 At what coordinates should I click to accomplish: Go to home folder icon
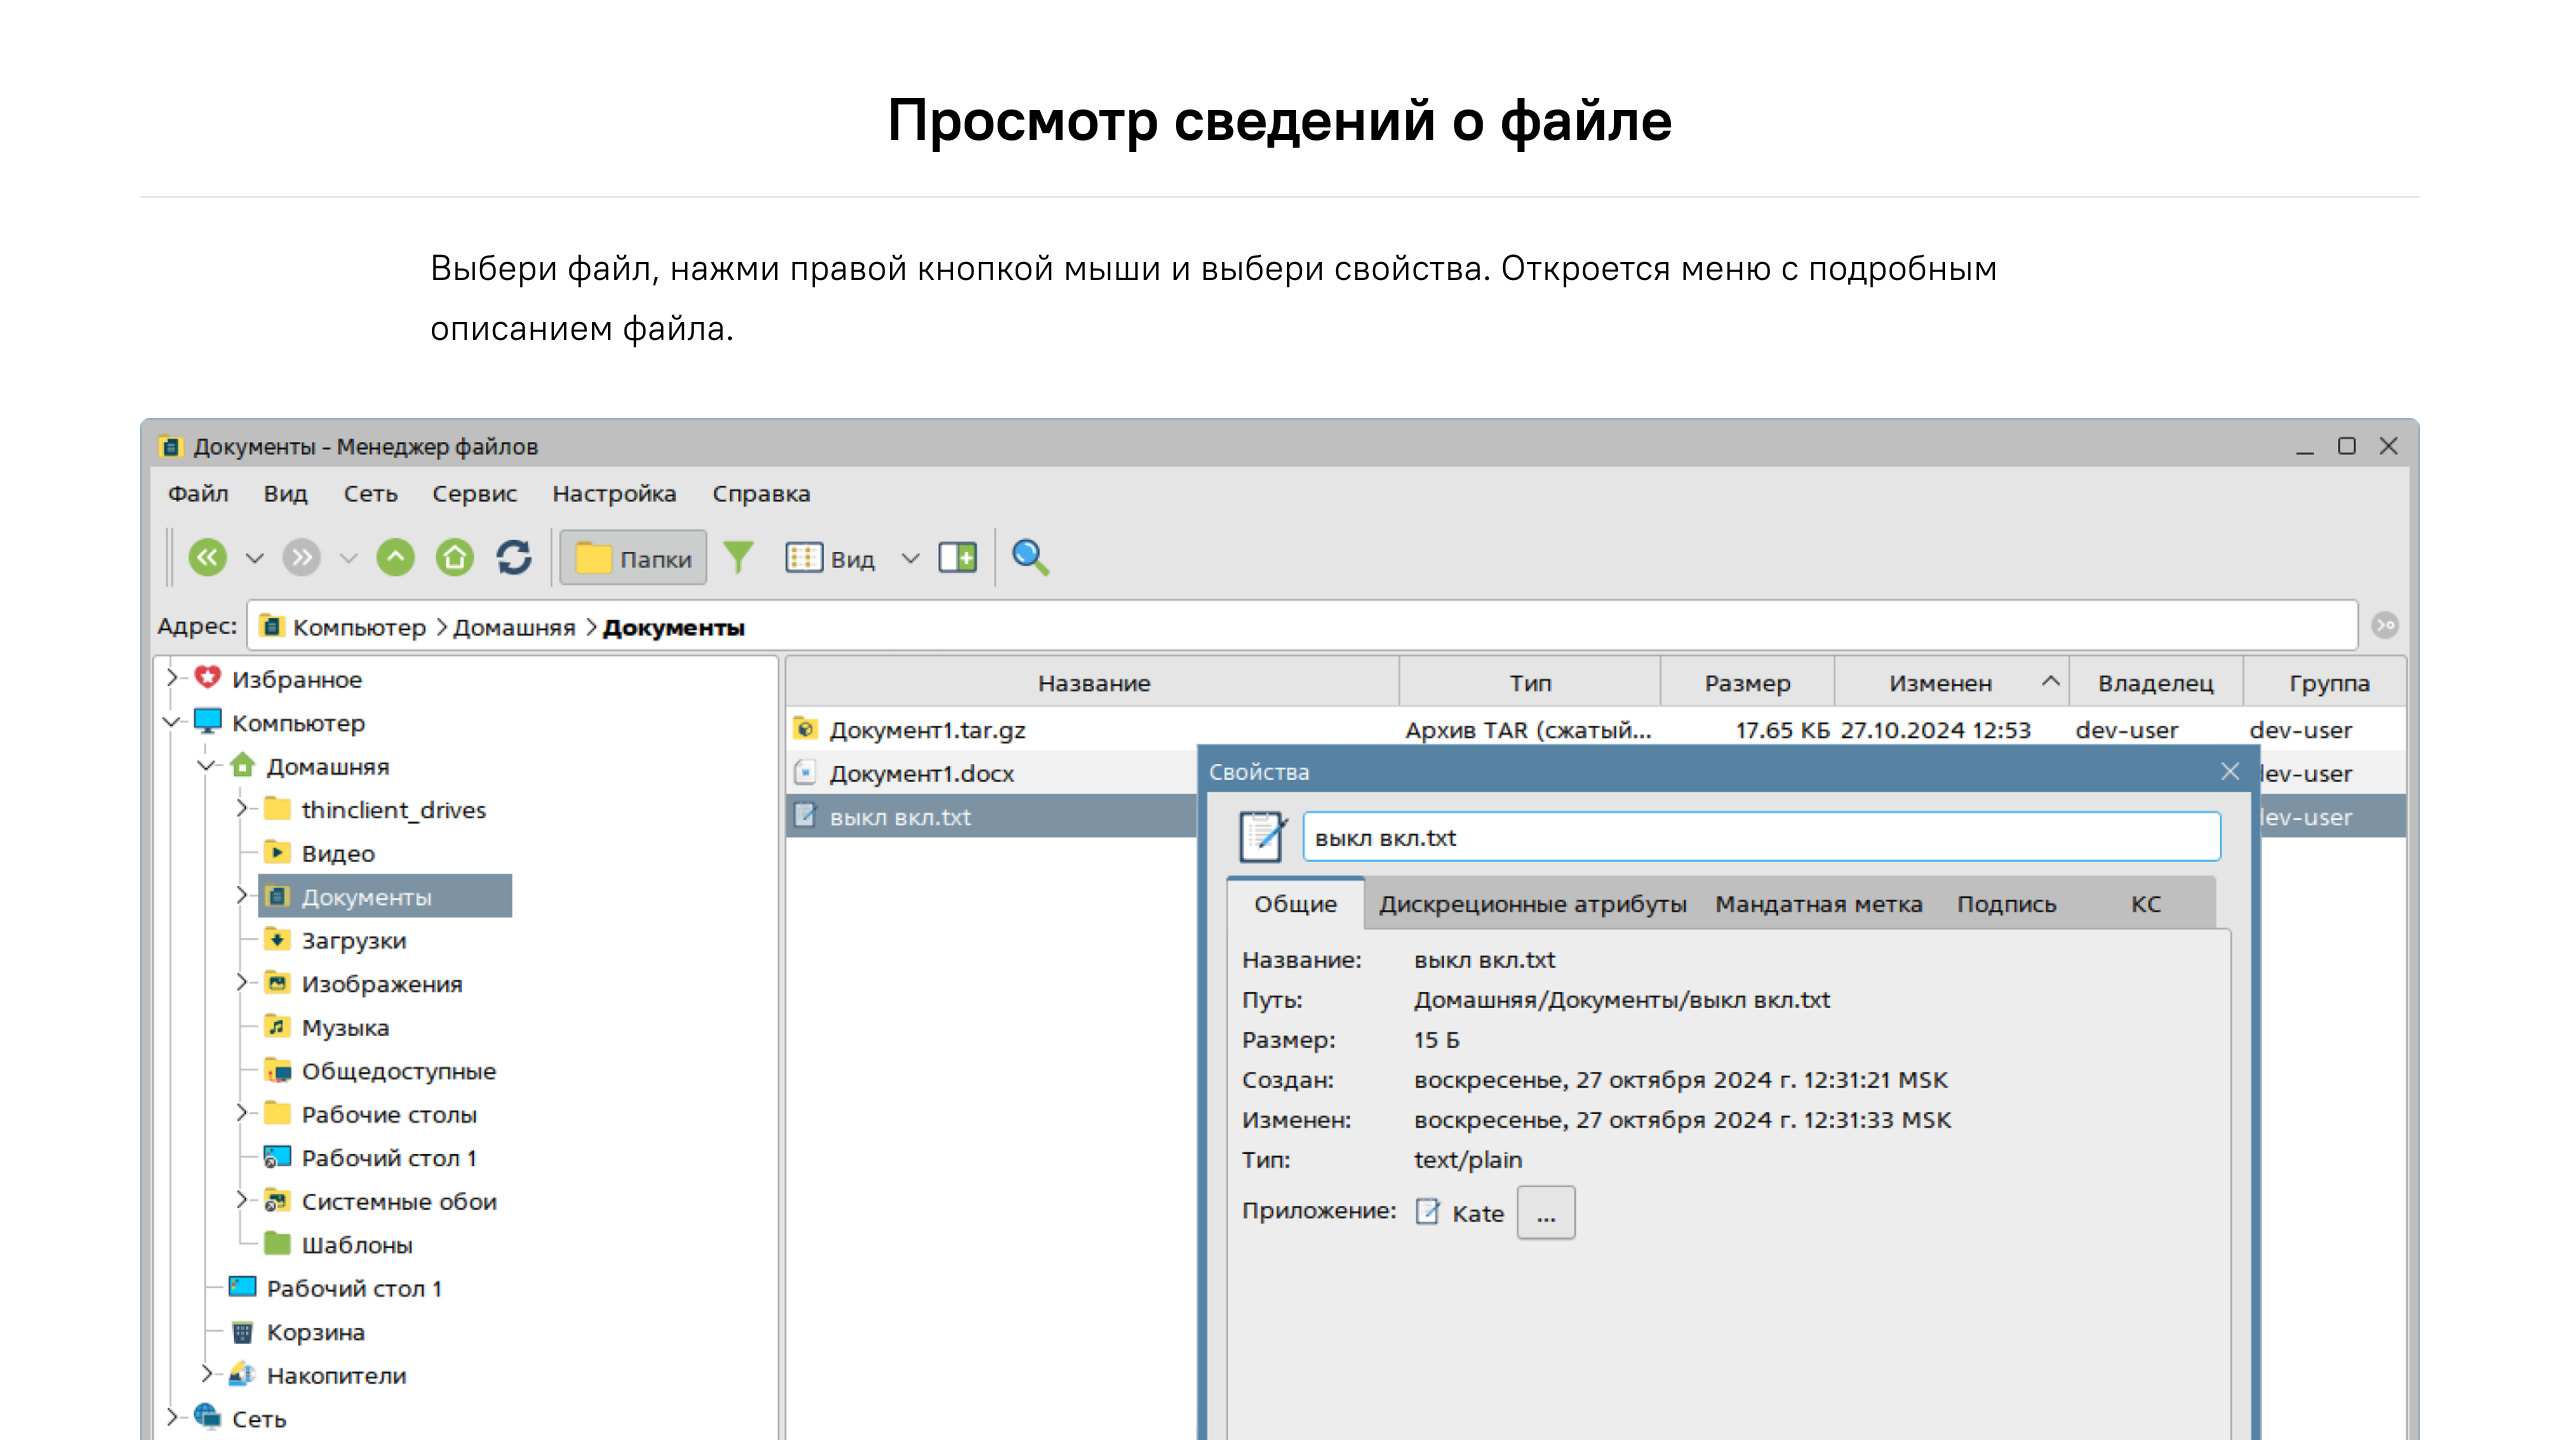click(x=455, y=557)
